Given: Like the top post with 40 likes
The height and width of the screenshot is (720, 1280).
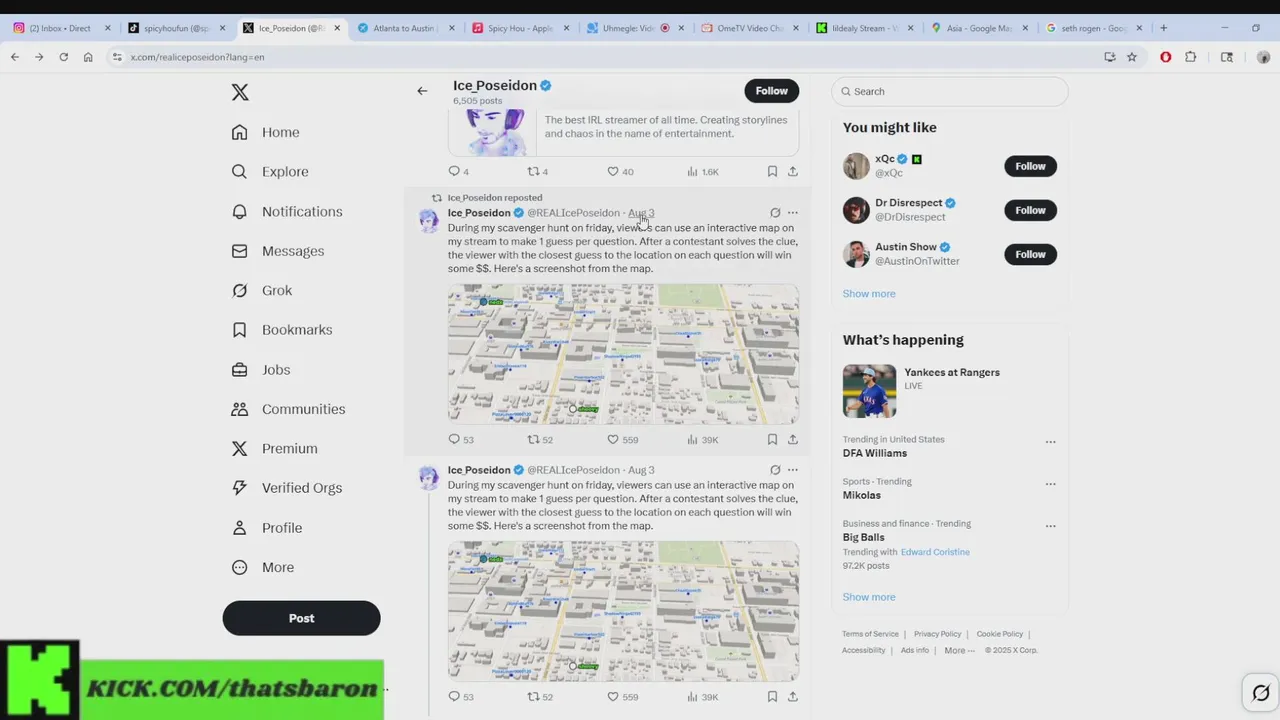Looking at the screenshot, I should [x=620, y=171].
